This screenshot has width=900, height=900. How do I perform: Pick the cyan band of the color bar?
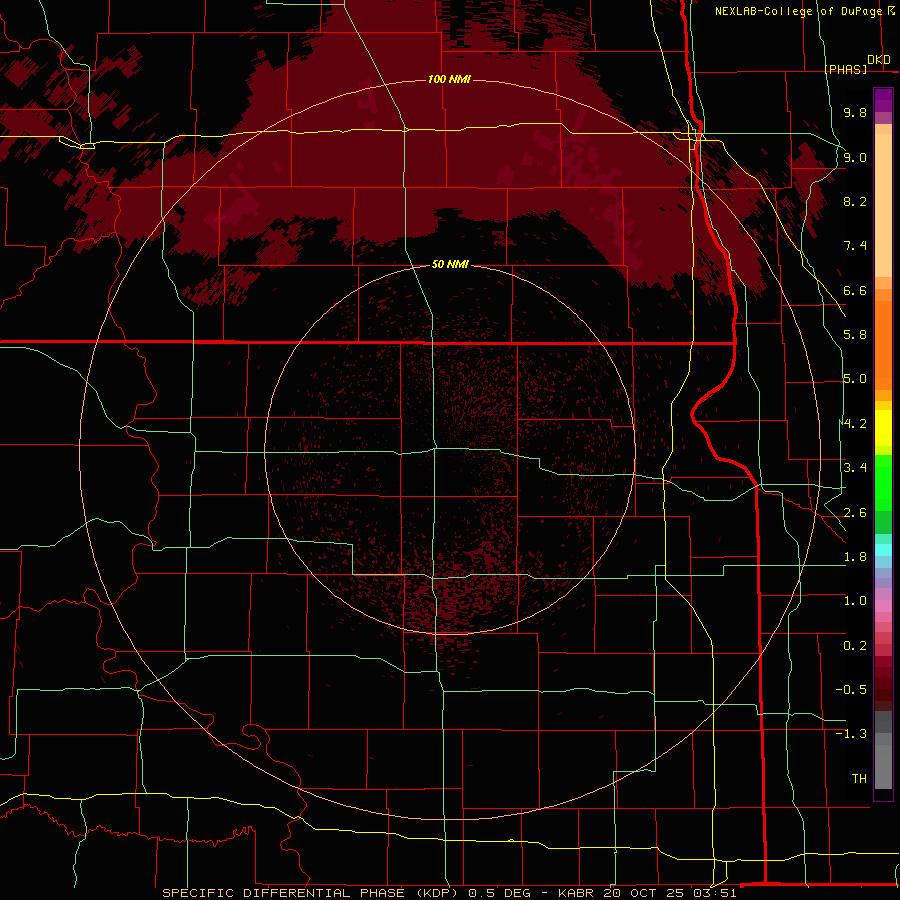click(883, 549)
